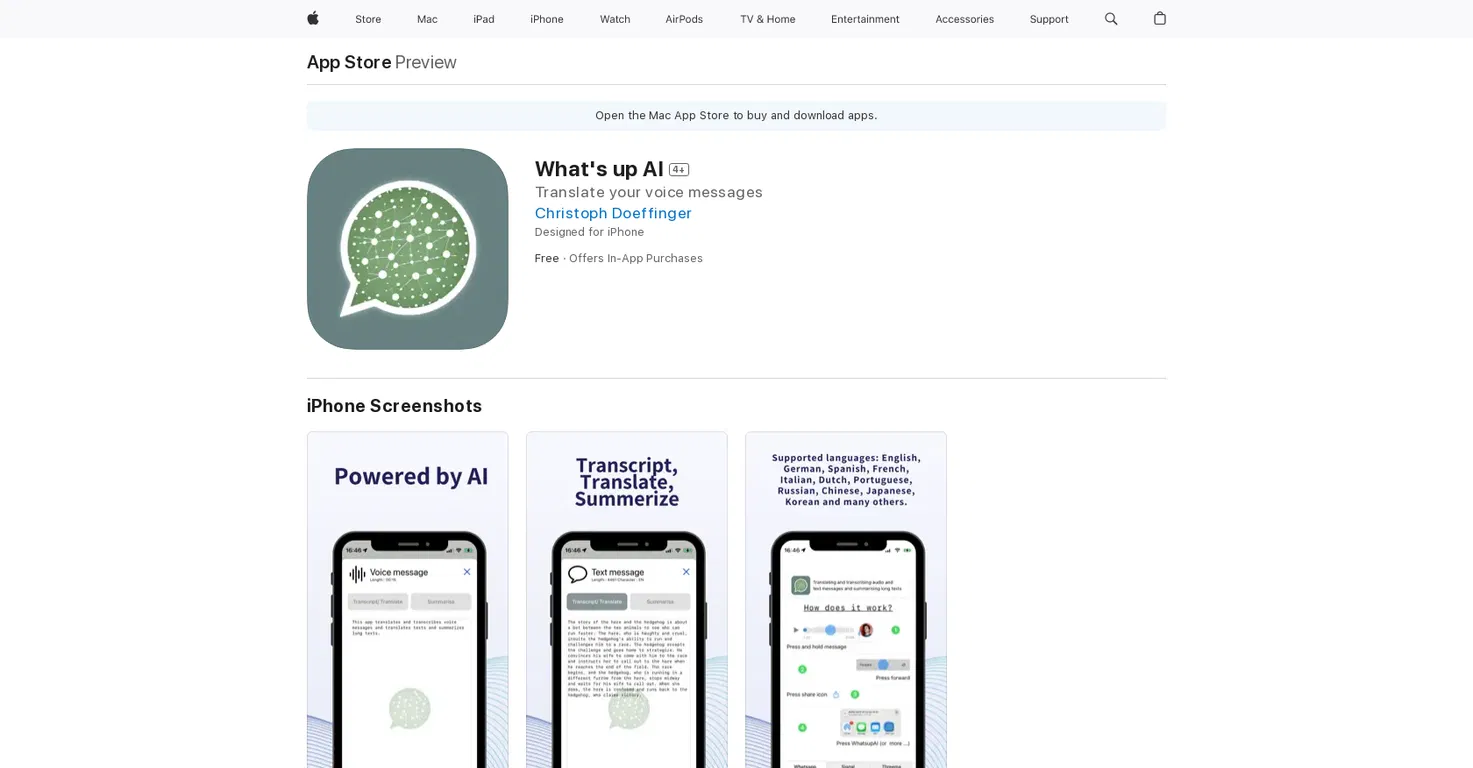Click the waveform Voice message icon

pos(357,574)
